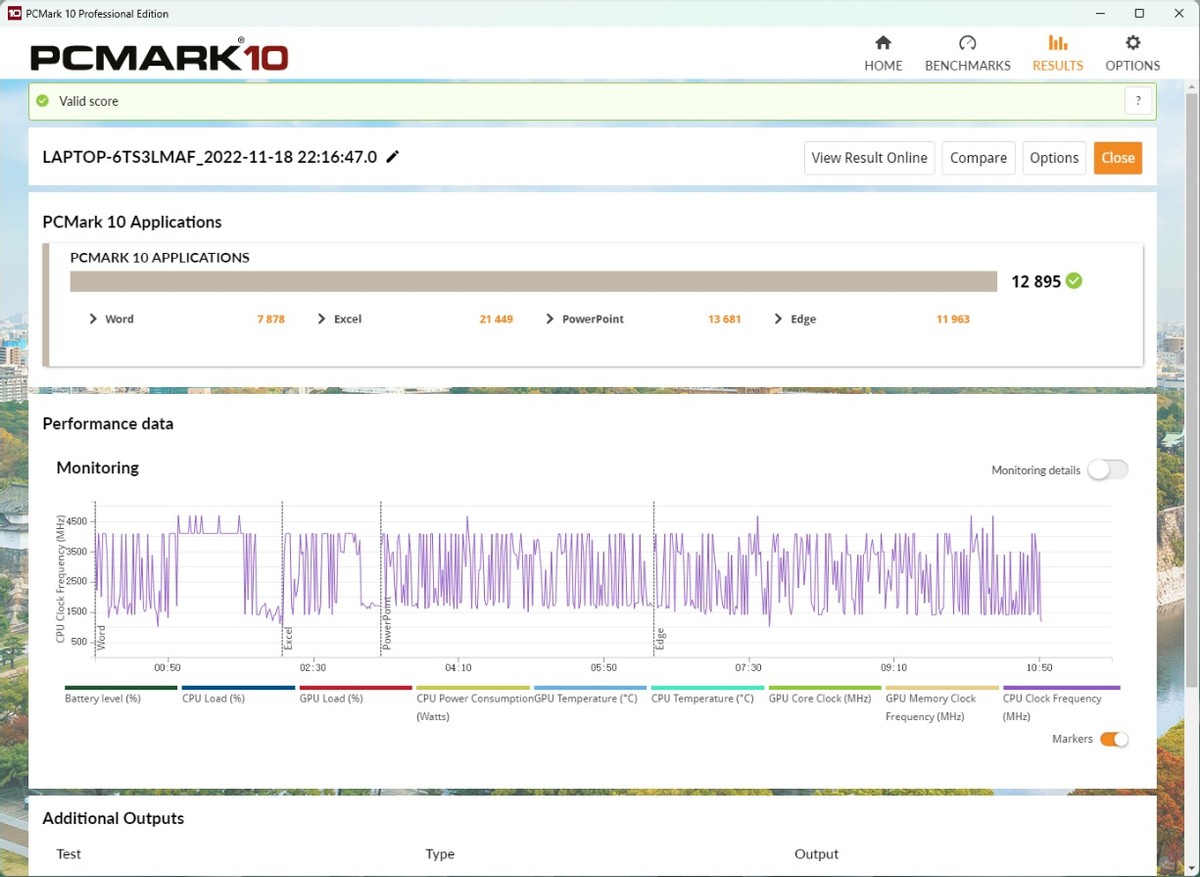Click the CPU Clock Frequency legend swatch
1200x877 pixels.
tap(1061, 688)
